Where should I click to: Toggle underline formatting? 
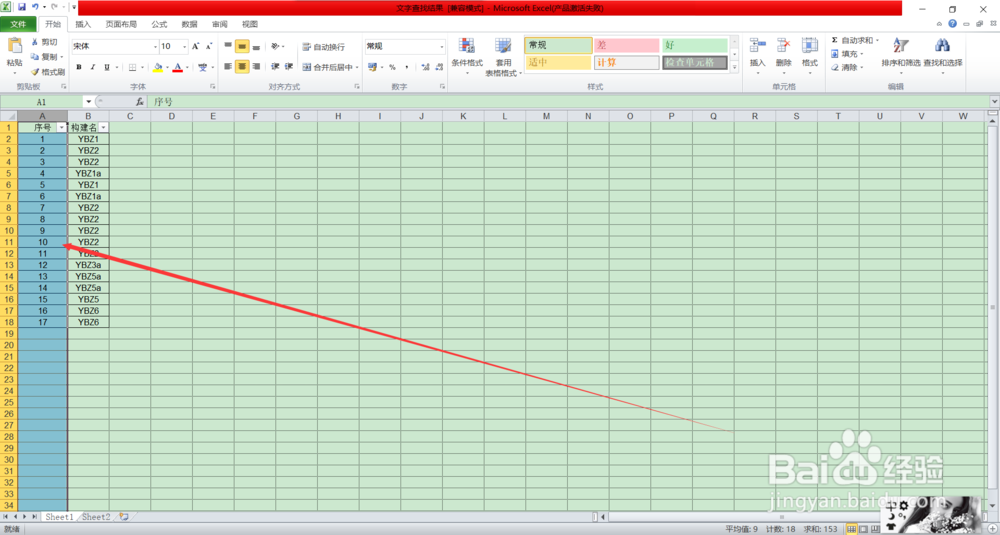click(107, 67)
